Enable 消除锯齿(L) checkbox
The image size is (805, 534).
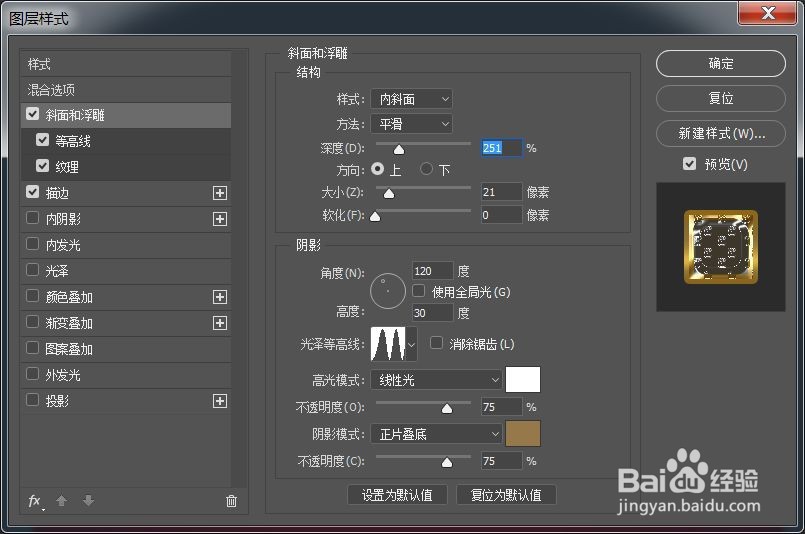(436, 343)
